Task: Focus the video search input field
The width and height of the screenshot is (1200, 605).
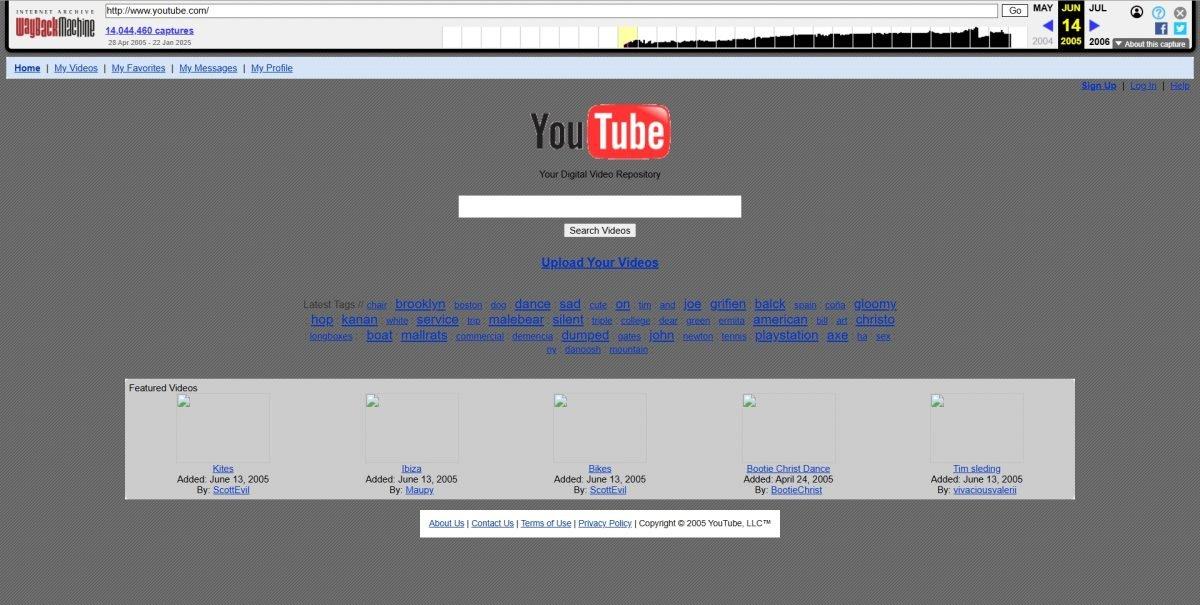Action: coord(600,206)
